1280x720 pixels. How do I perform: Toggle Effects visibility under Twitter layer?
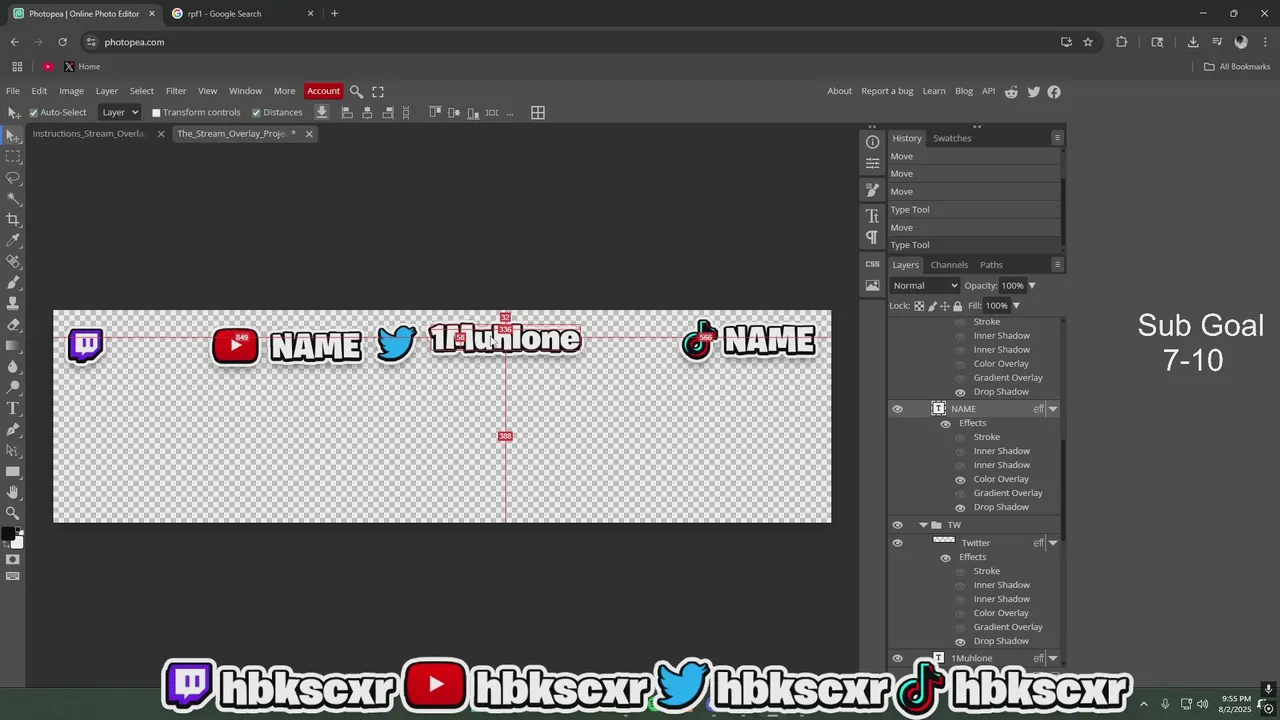pyautogui.click(x=945, y=557)
